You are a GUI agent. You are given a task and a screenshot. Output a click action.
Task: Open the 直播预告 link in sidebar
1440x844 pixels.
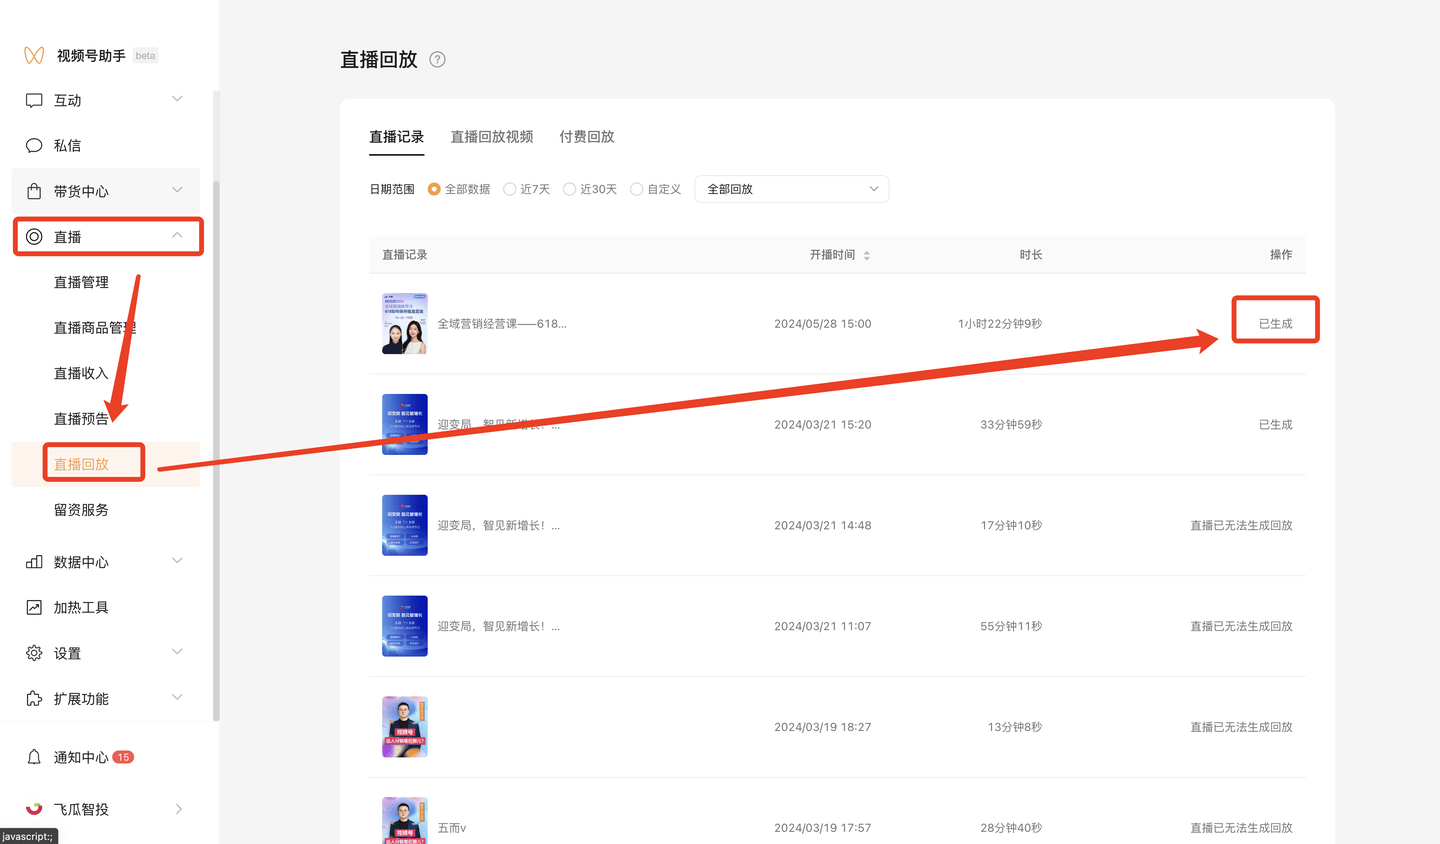pos(80,418)
